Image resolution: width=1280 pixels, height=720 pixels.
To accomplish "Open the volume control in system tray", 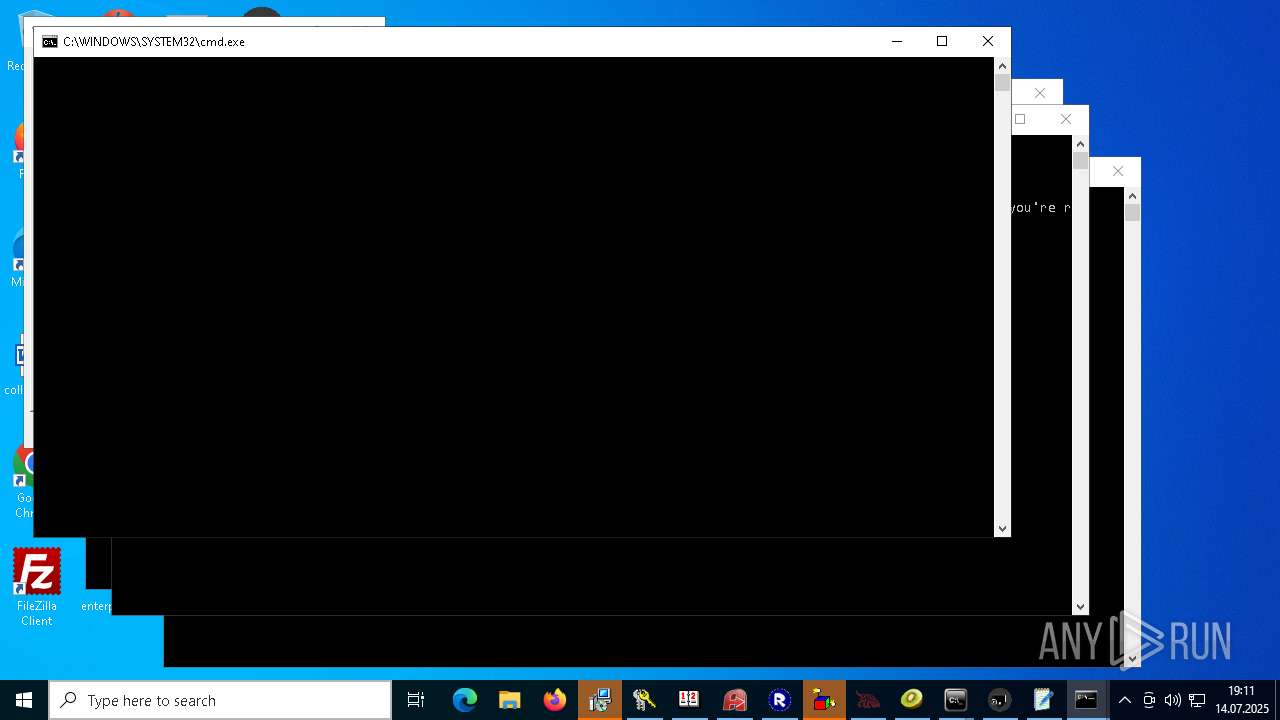I will [x=1172, y=700].
